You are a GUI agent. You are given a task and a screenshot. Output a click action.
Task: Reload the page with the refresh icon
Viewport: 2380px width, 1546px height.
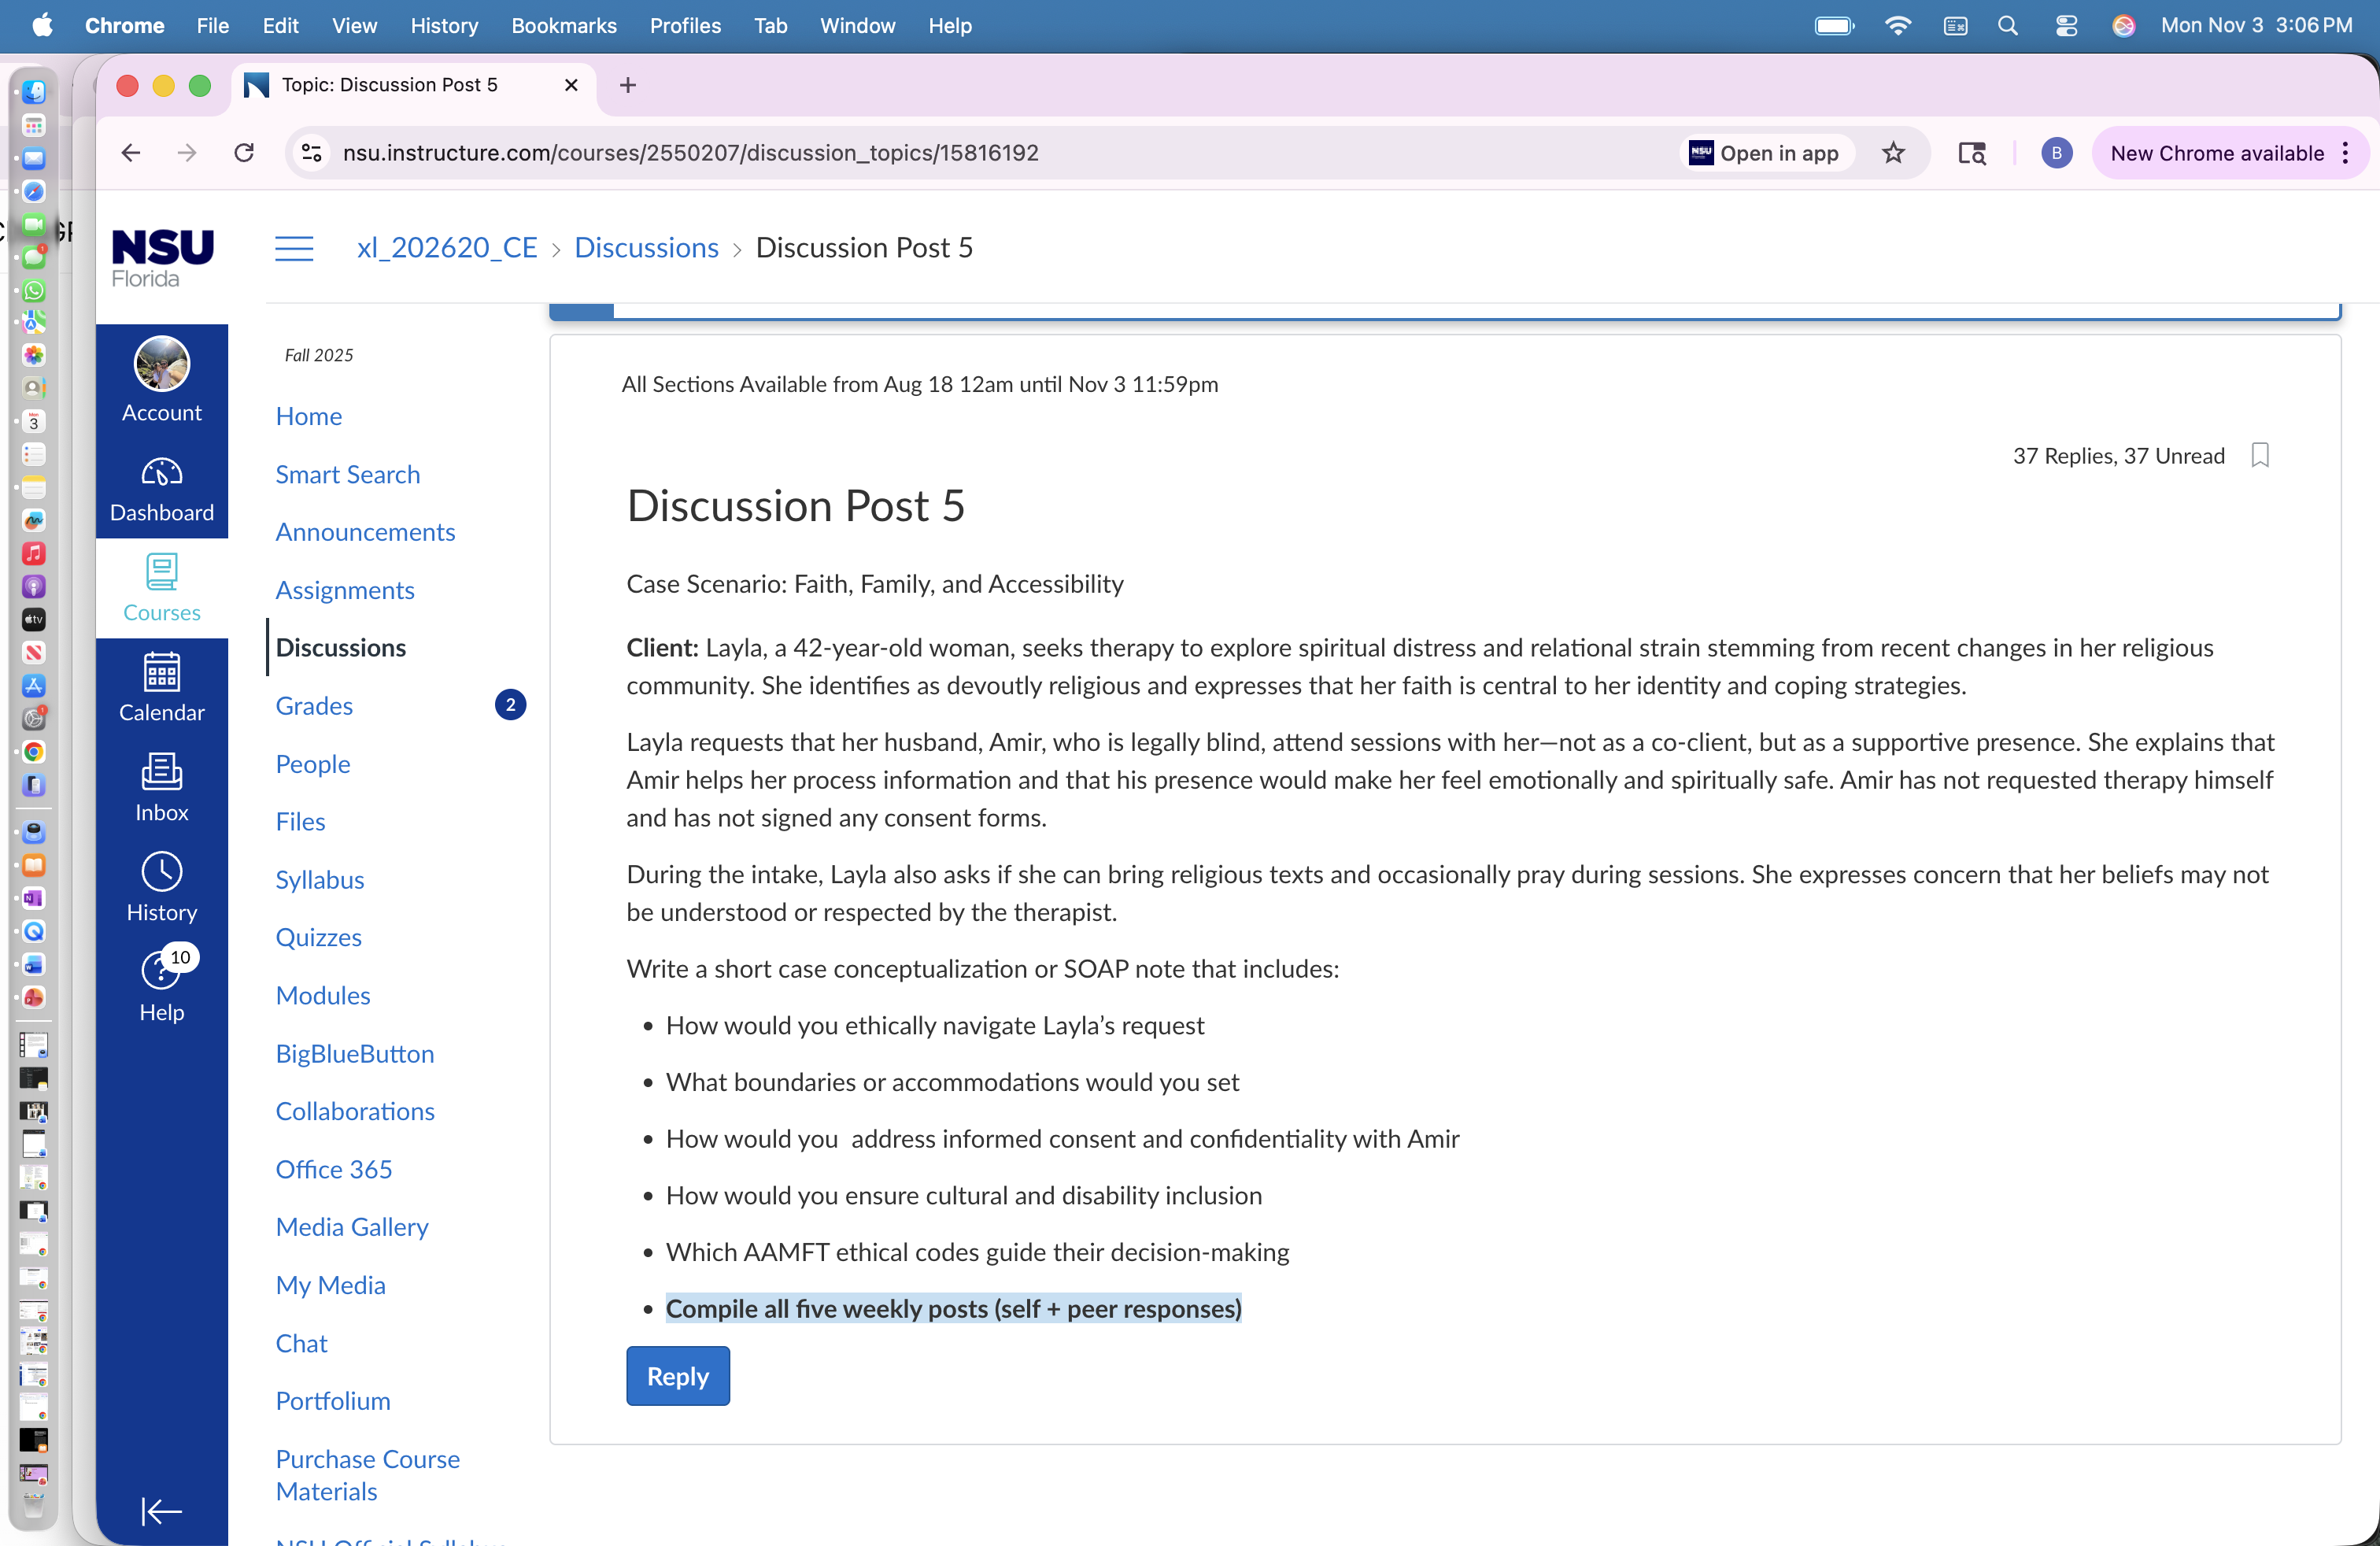pos(244,153)
